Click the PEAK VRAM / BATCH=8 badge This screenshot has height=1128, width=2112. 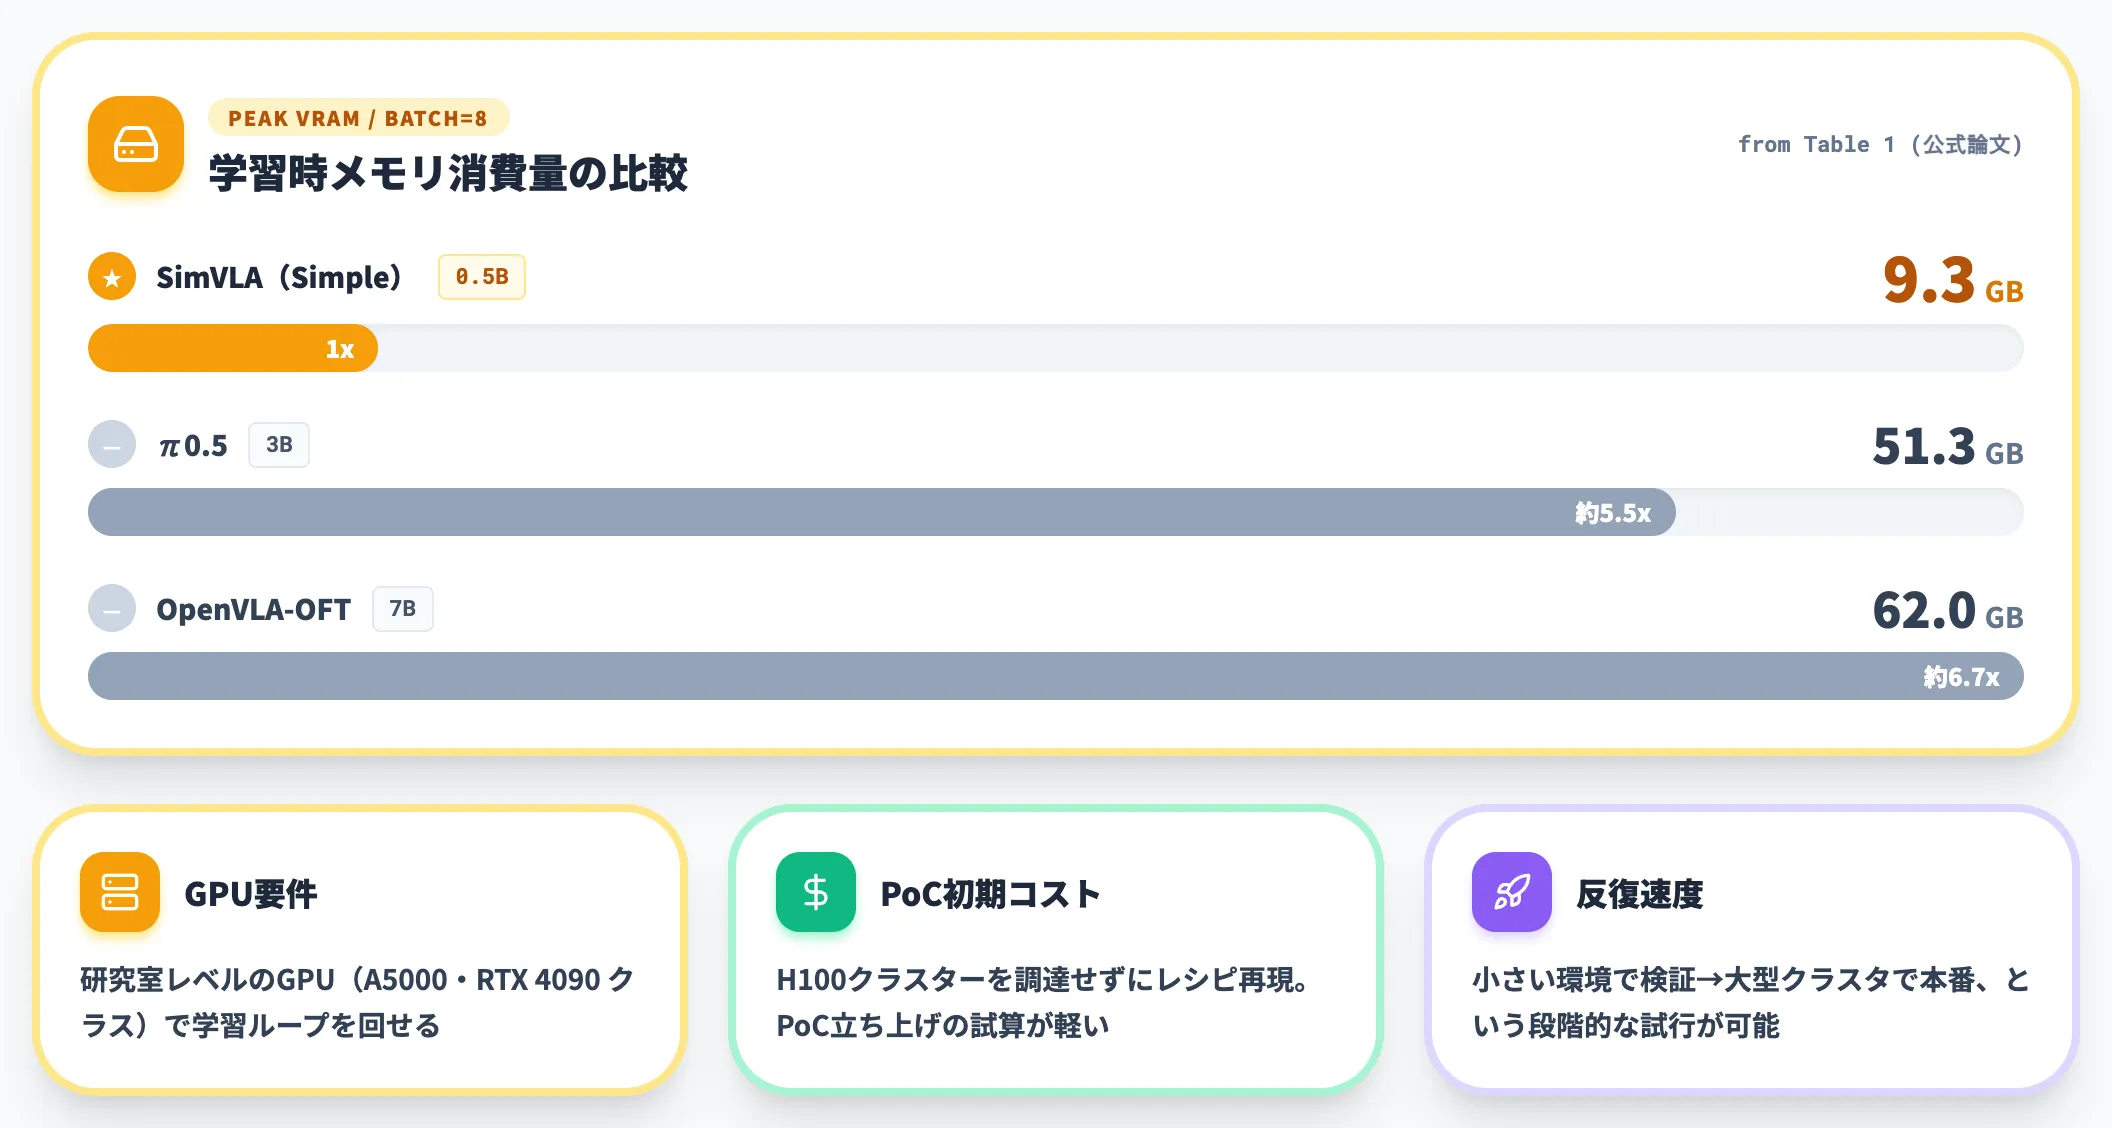tap(358, 118)
